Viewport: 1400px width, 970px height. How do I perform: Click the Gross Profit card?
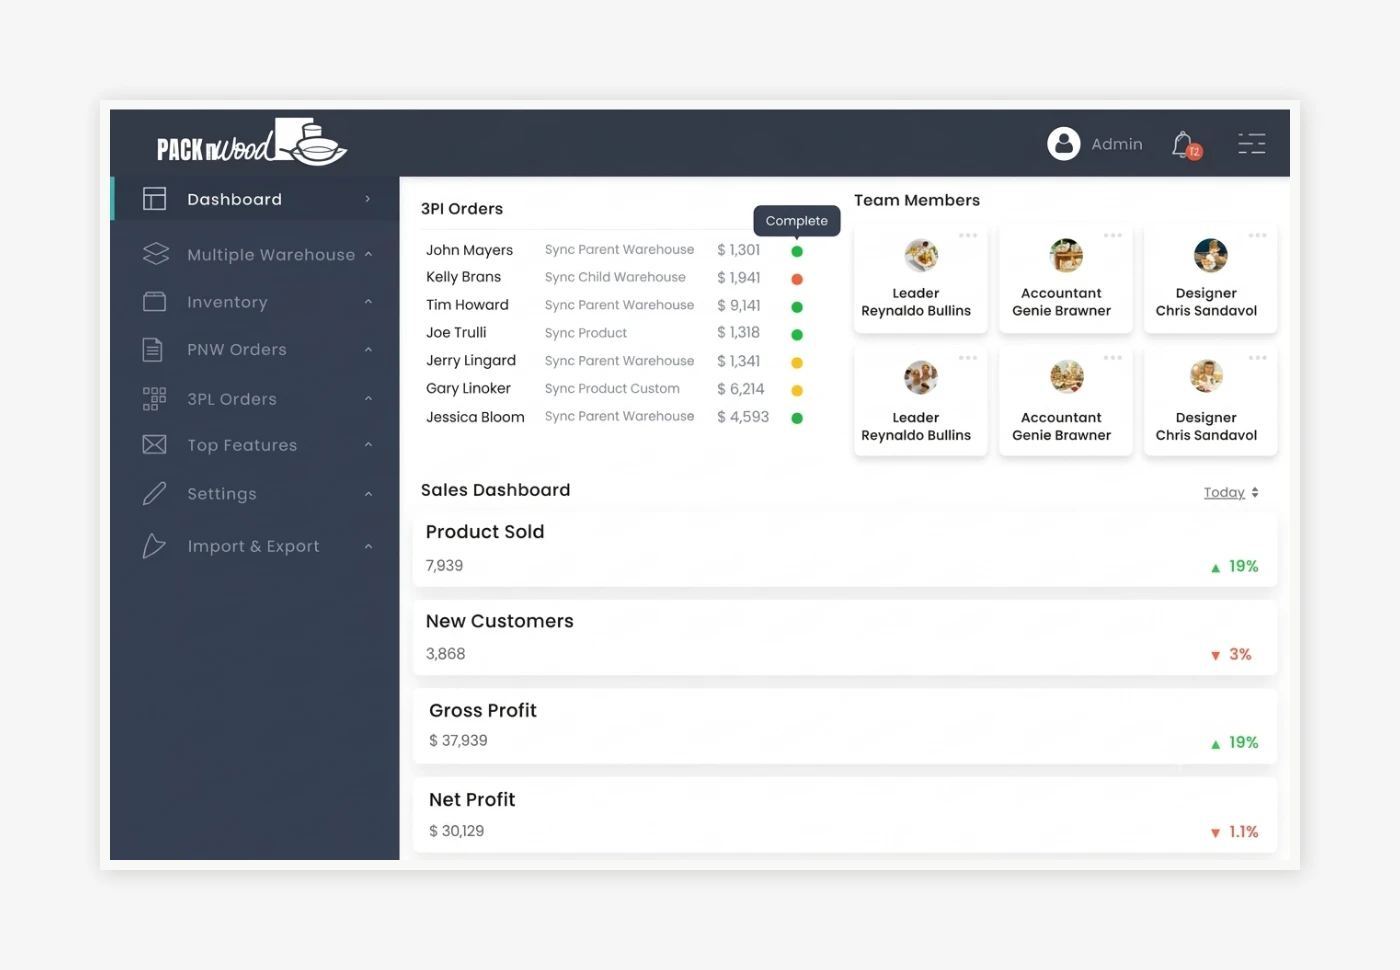845,727
